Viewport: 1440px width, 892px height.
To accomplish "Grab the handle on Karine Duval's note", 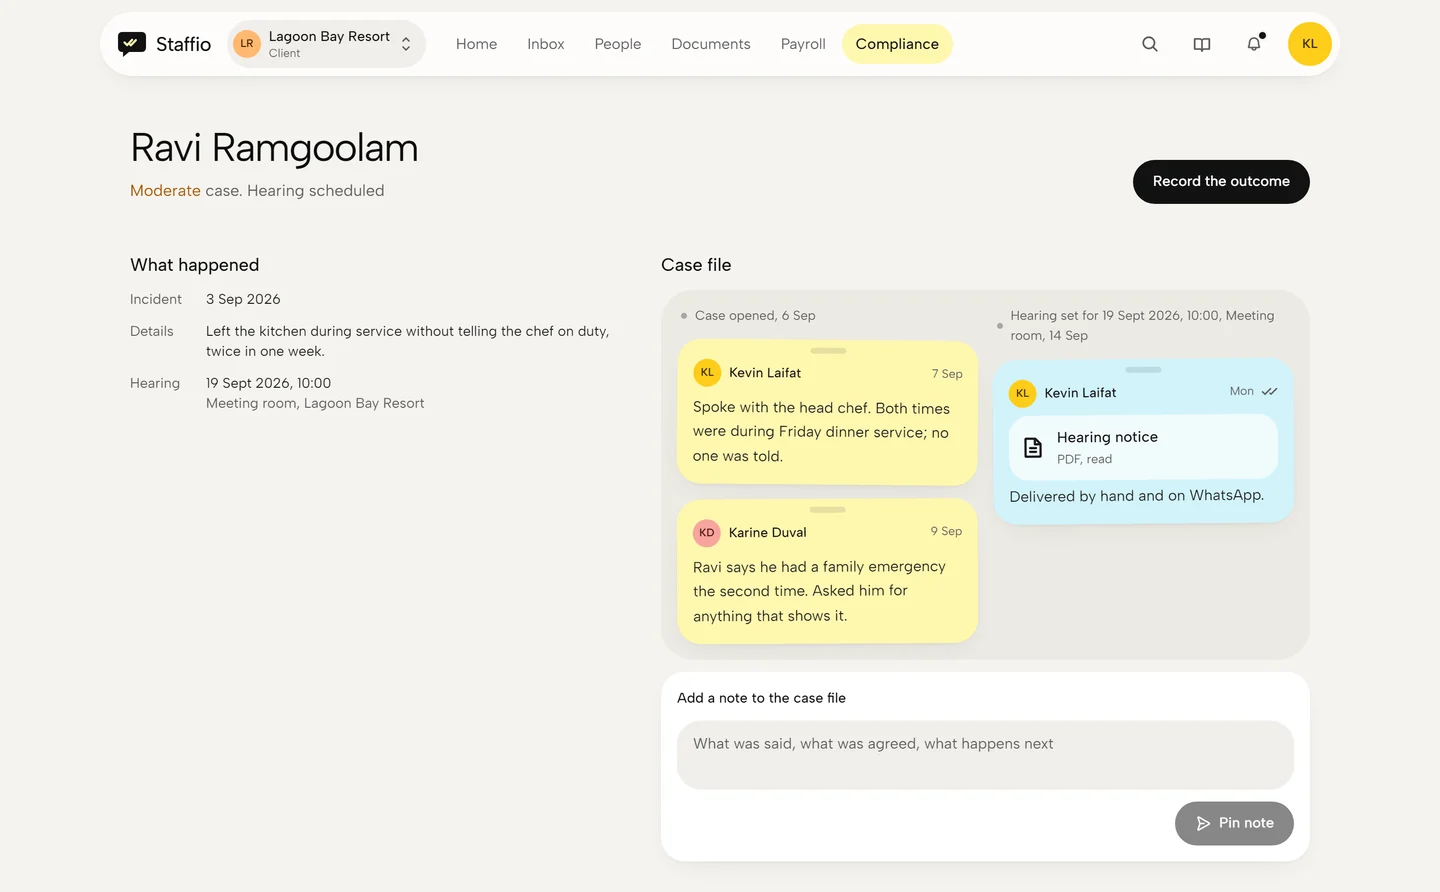I will click(828, 510).
